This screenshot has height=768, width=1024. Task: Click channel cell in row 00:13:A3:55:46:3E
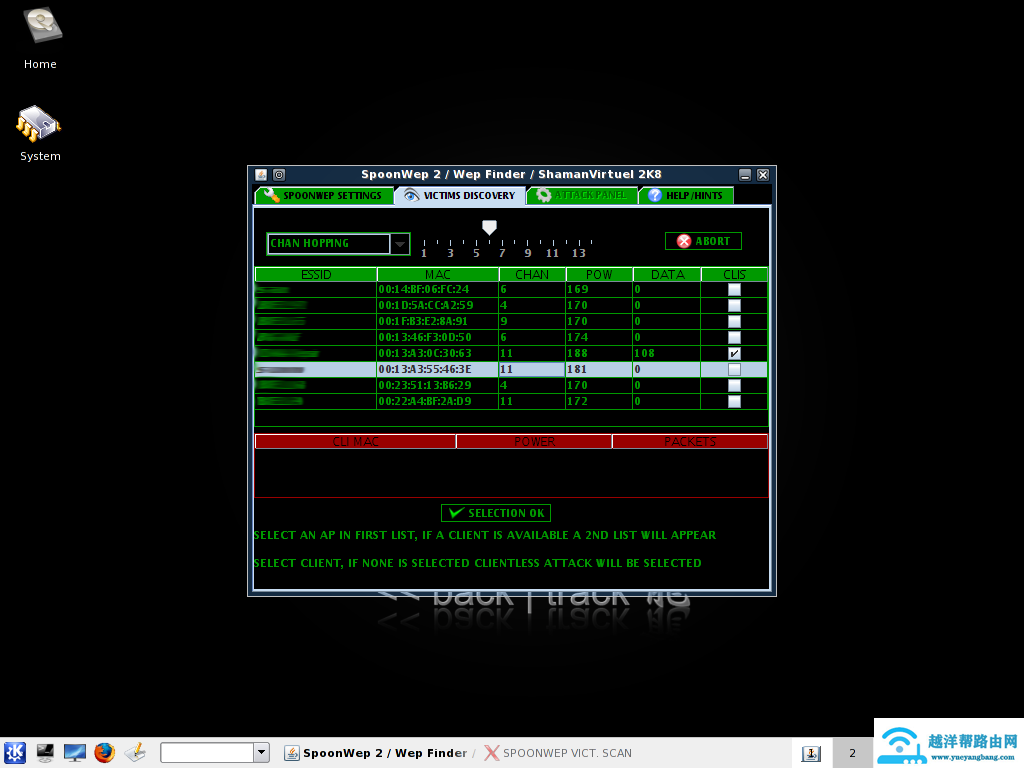click(x=532, y=370)
